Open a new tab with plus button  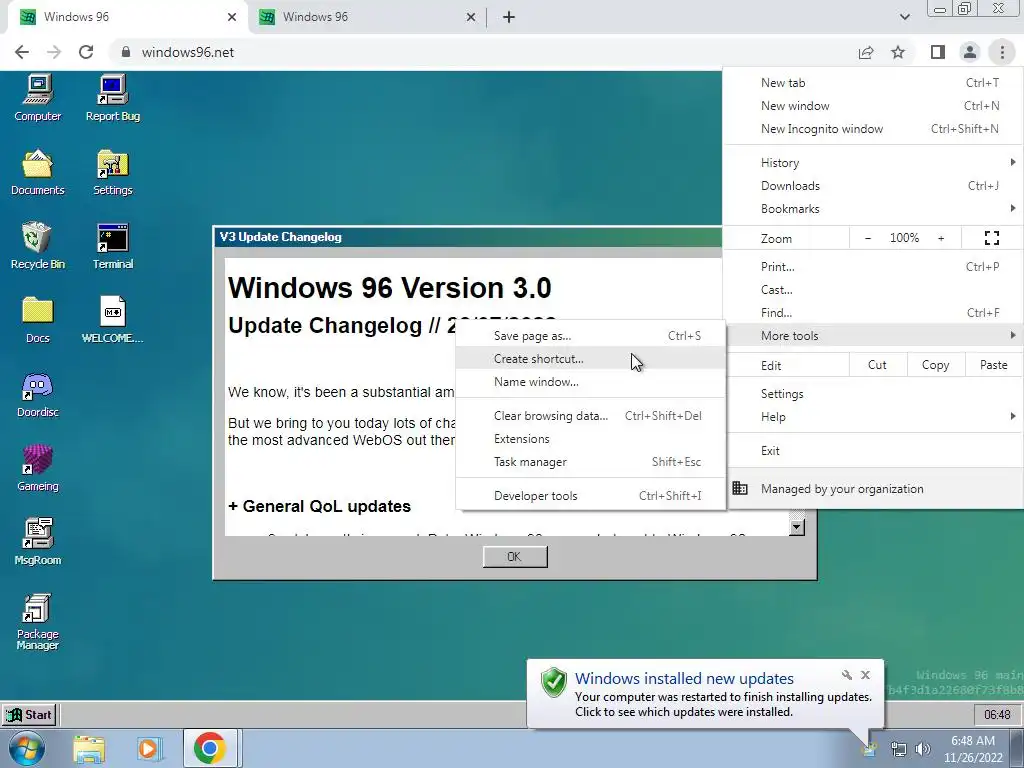[x=509, y=17]
